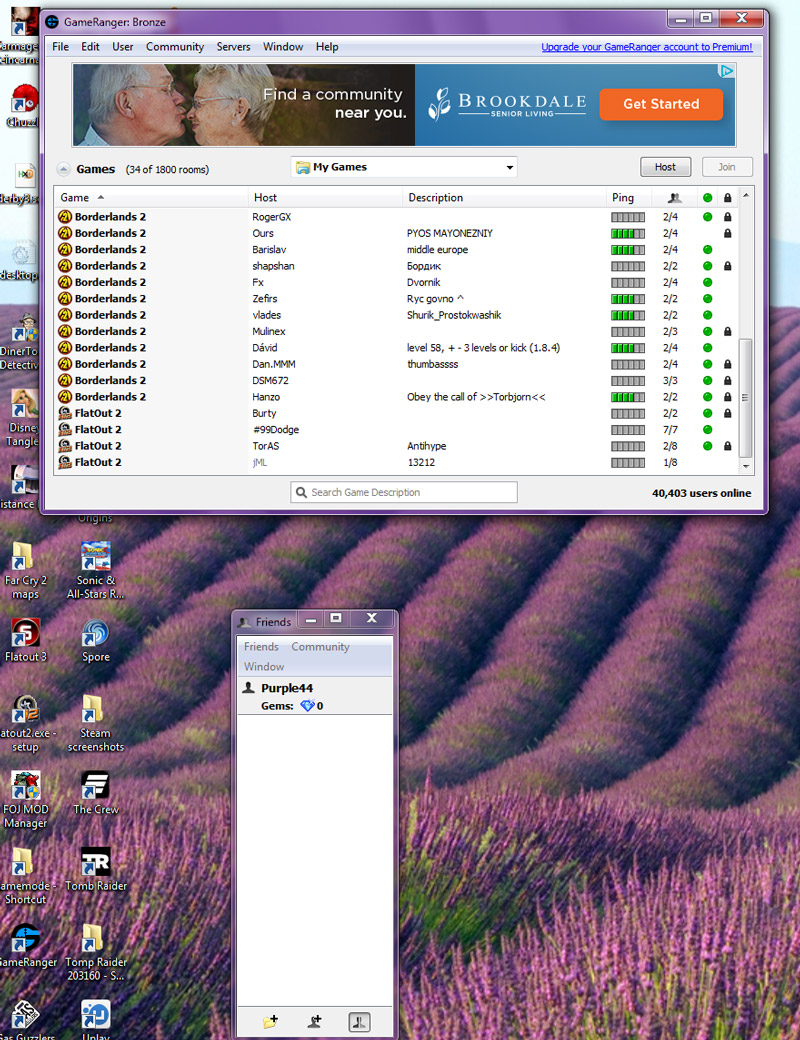Image resolution: width=800 pixels, height=1040 pixels.
Task: Click add folder icon in Friends window
Action: [270, 1021]
